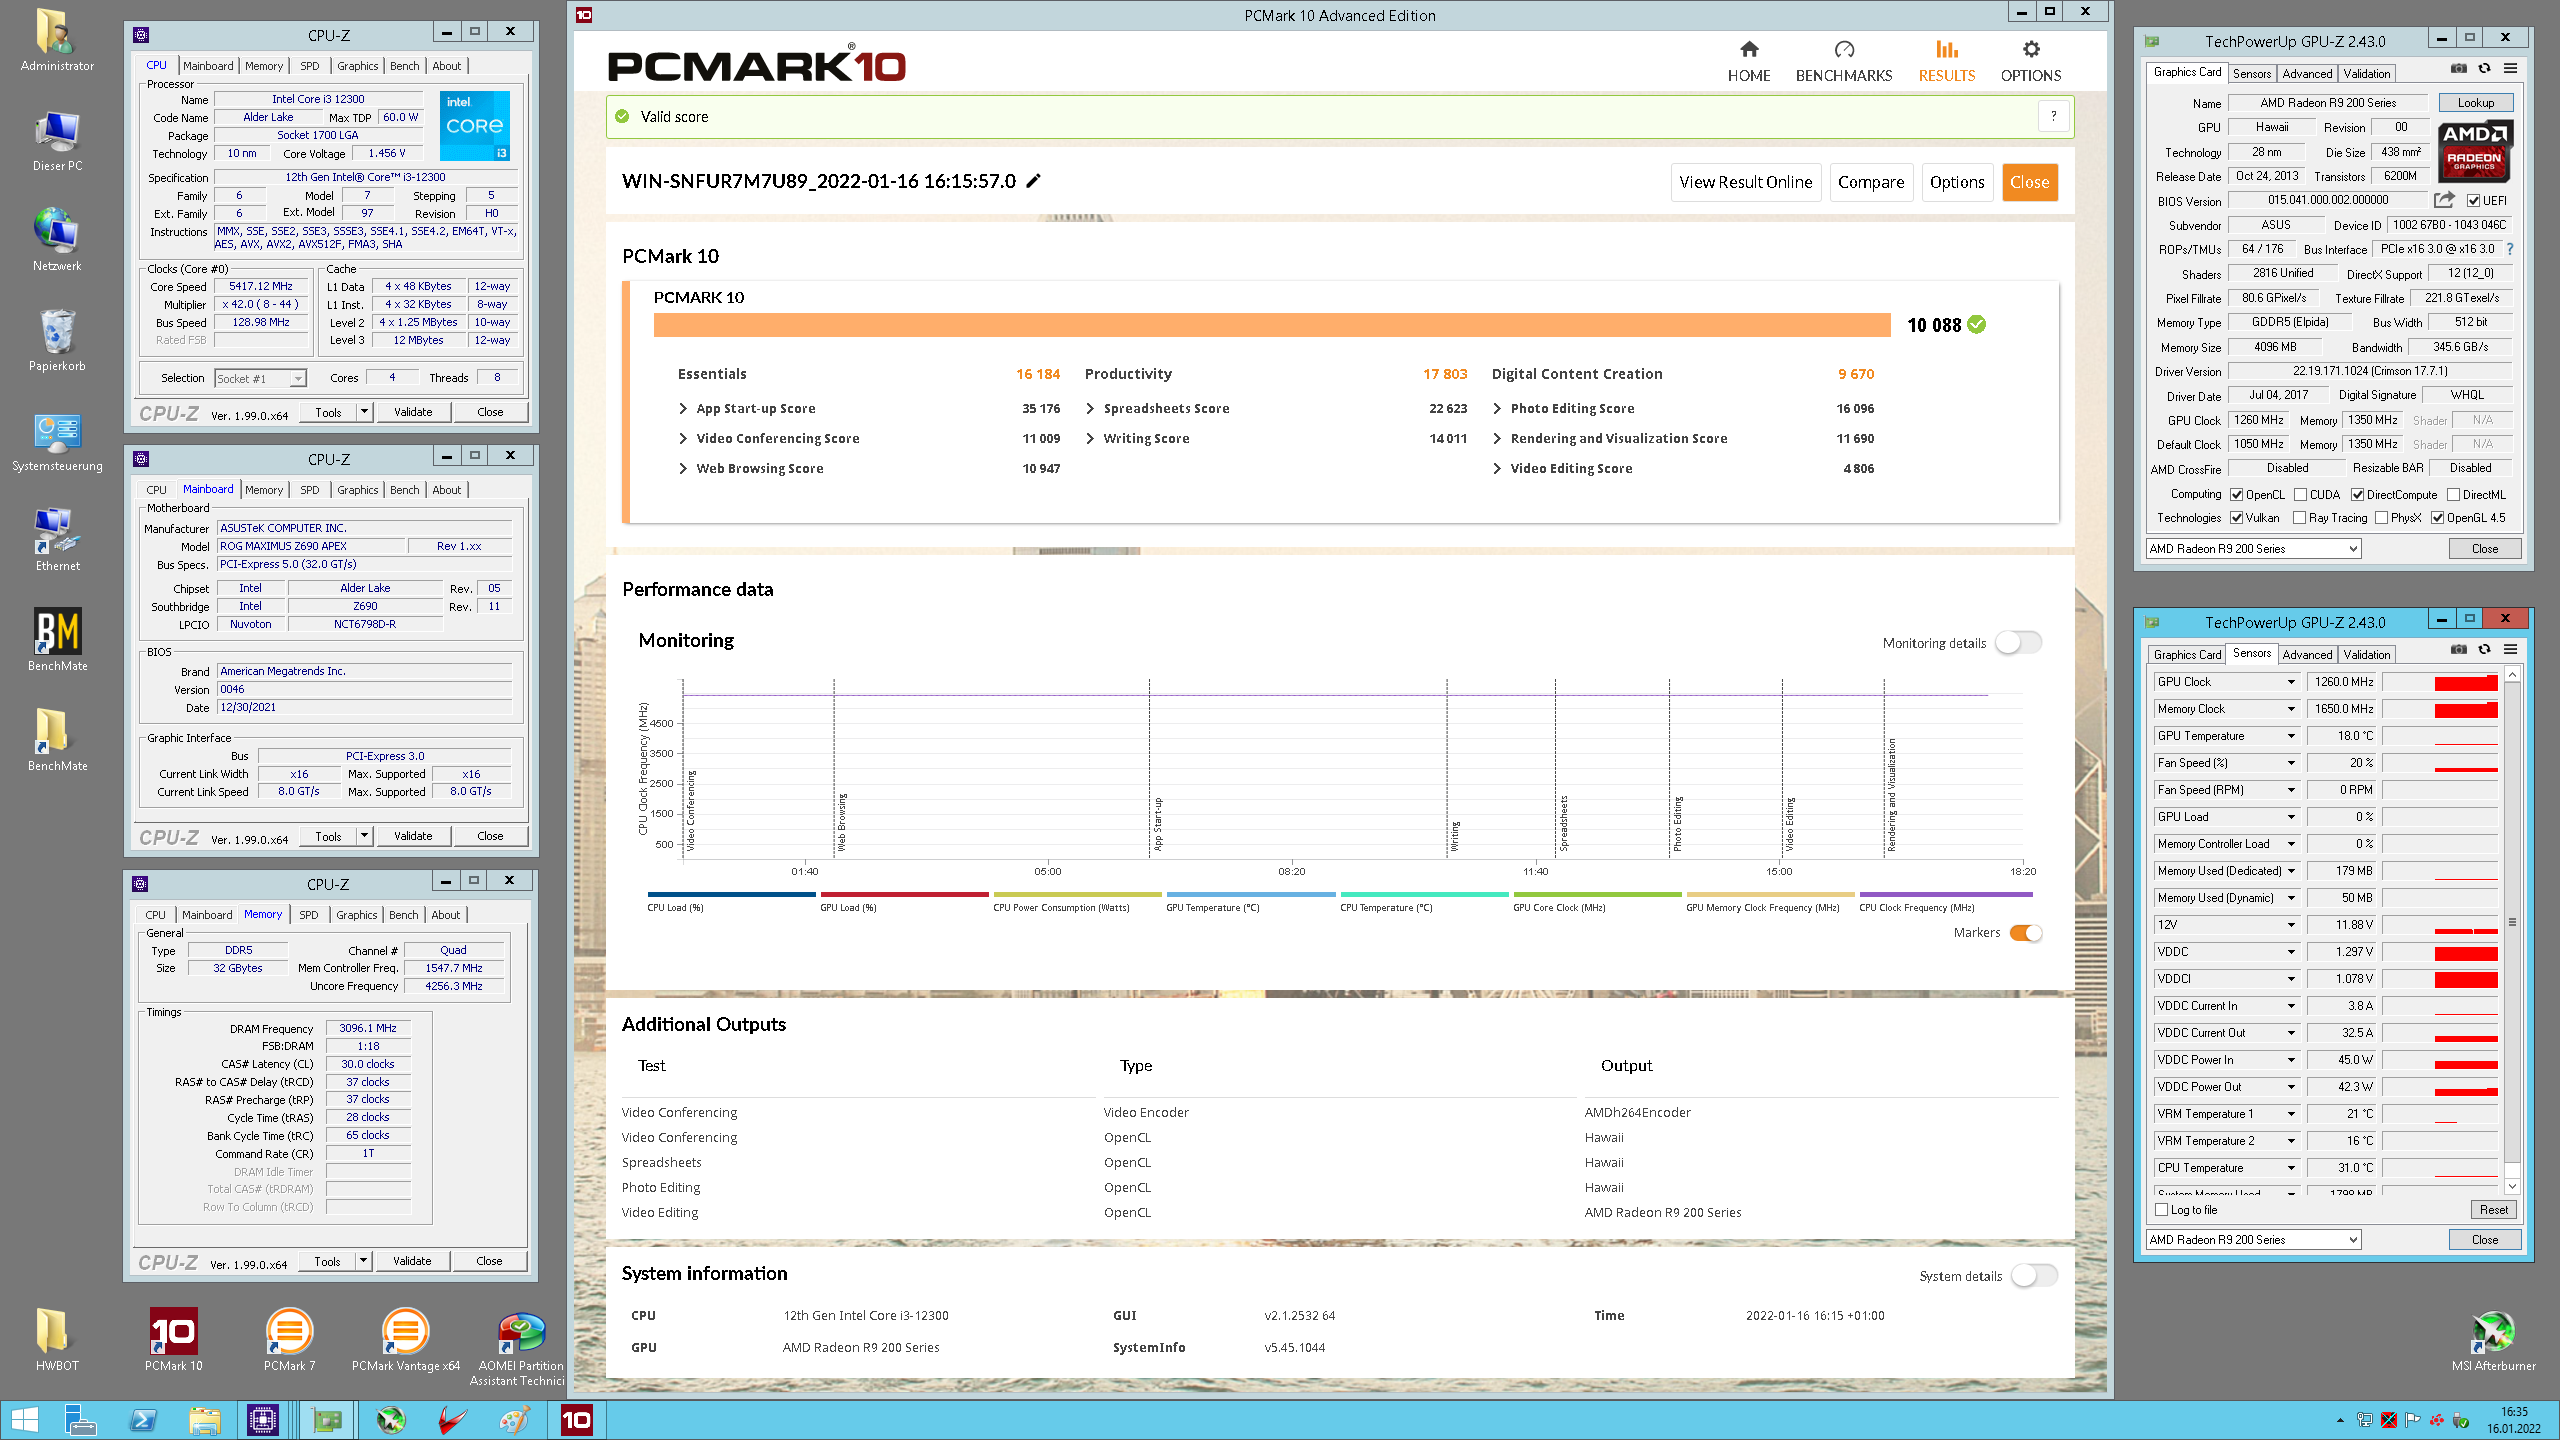Click the Lookup button in GPU-Z
Viewport: 2560px width, 1440px height.
pos(2475,103)
